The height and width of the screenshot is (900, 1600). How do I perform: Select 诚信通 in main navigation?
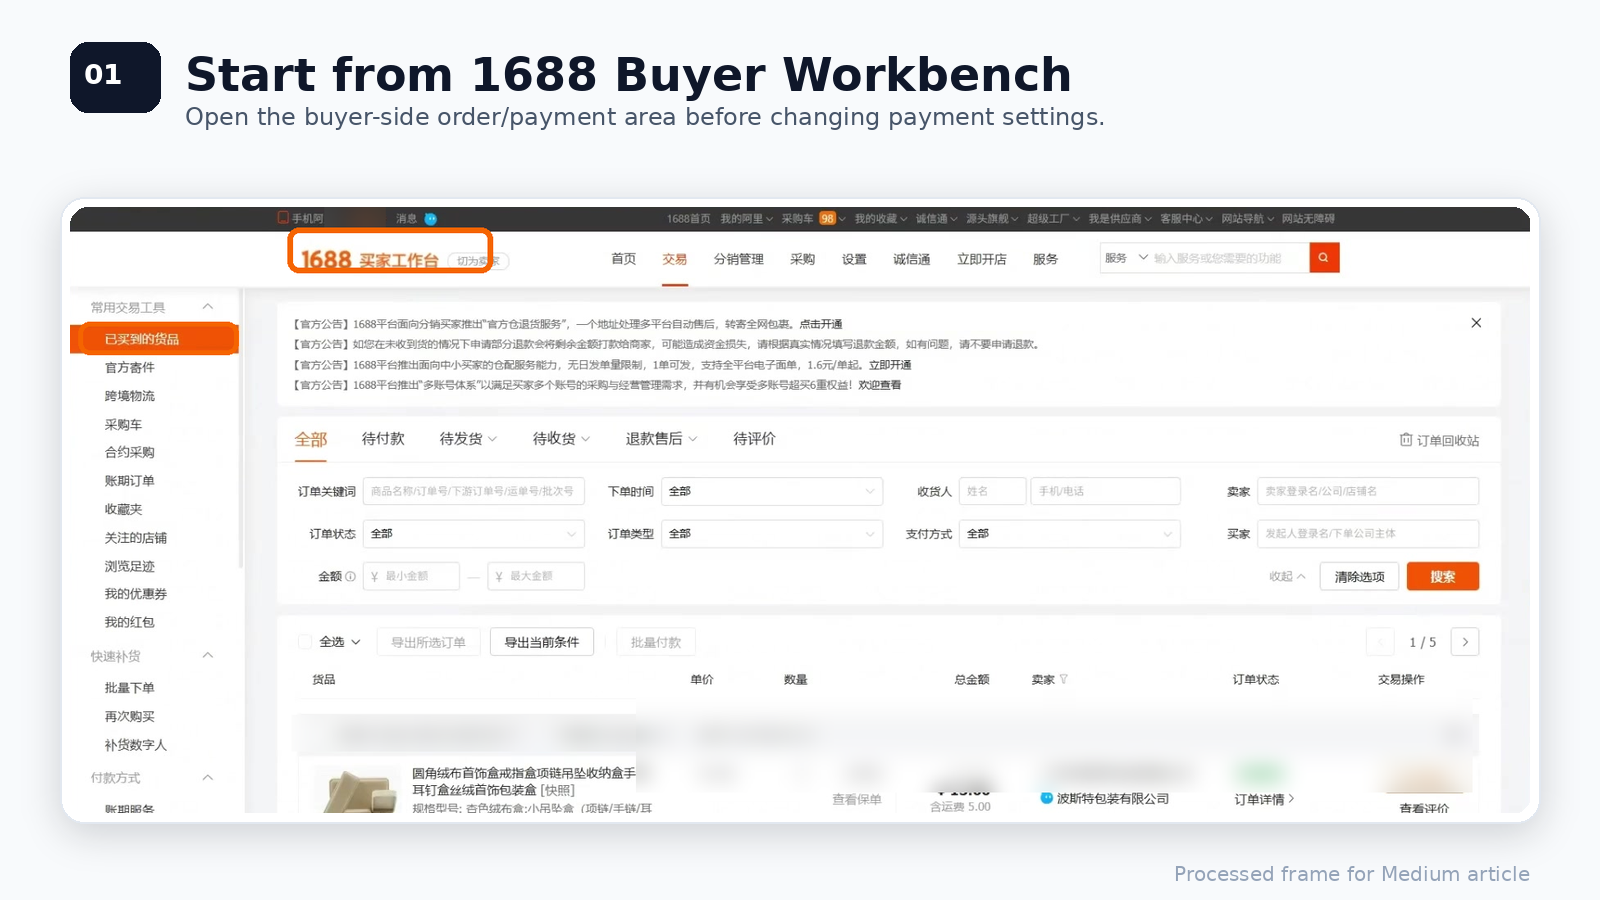[912, 259]
